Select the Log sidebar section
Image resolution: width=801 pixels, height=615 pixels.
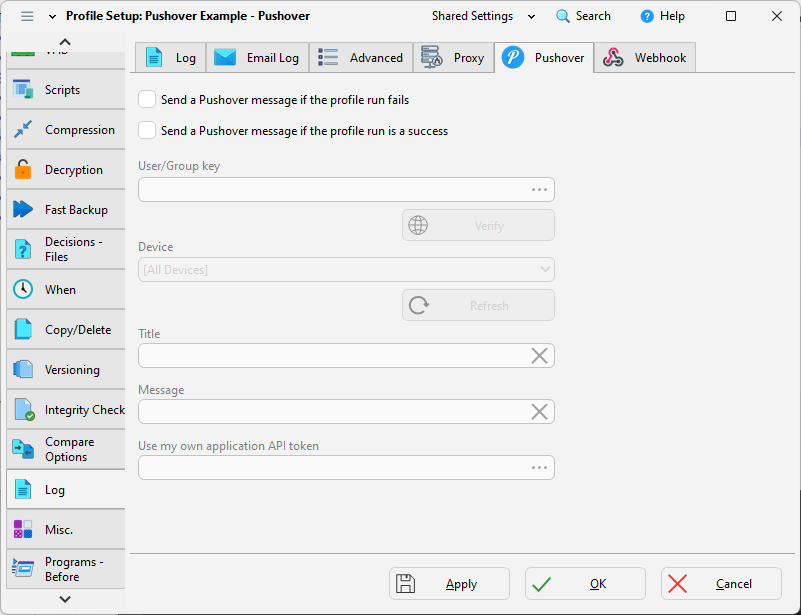tap(66, 489)
